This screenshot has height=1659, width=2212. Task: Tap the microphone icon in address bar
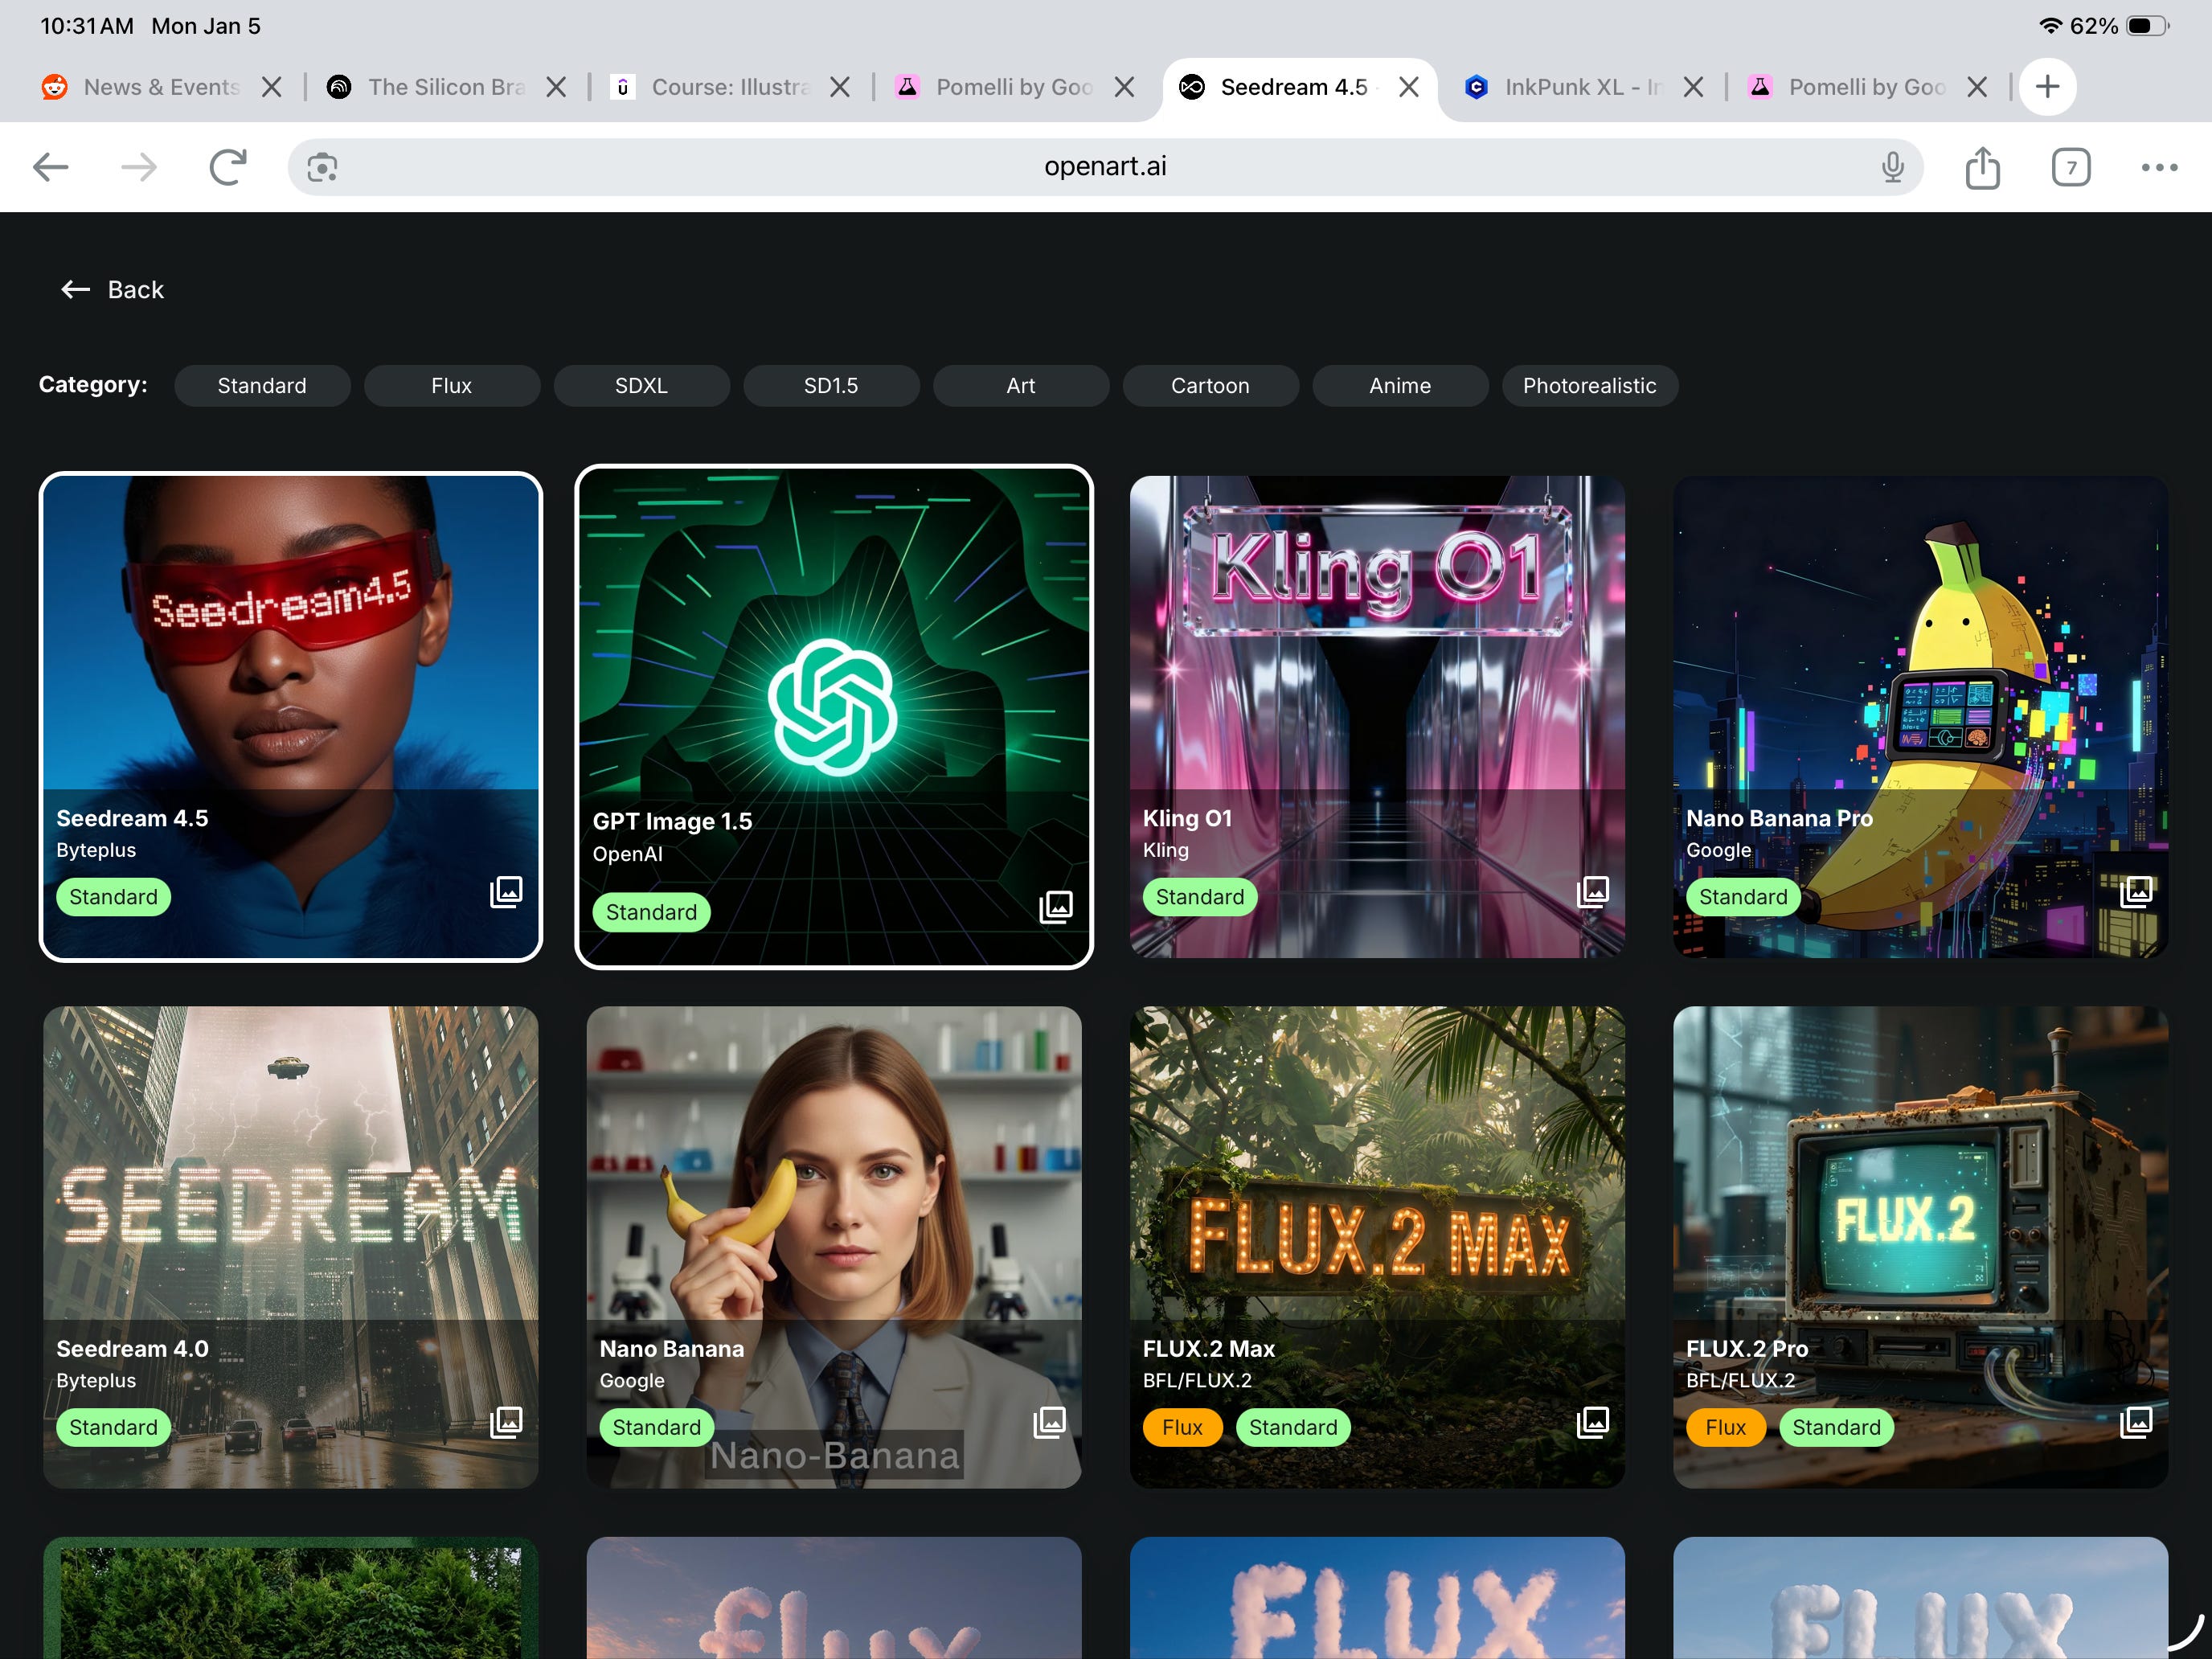tap(1892, 167)
